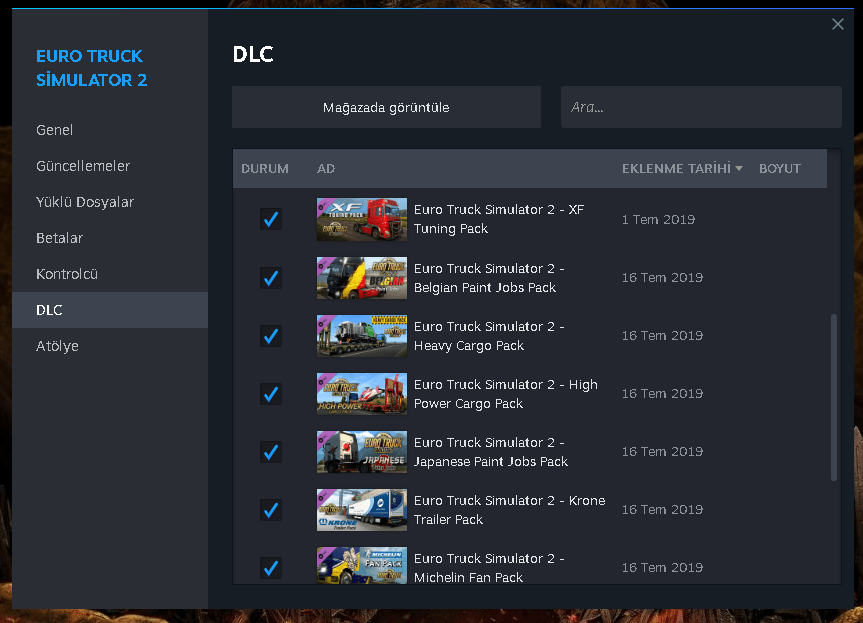The image size is (863, 623).
Task: Open the Belgian Paint Jobs Pack thumbnail
Action: (362, 278)
